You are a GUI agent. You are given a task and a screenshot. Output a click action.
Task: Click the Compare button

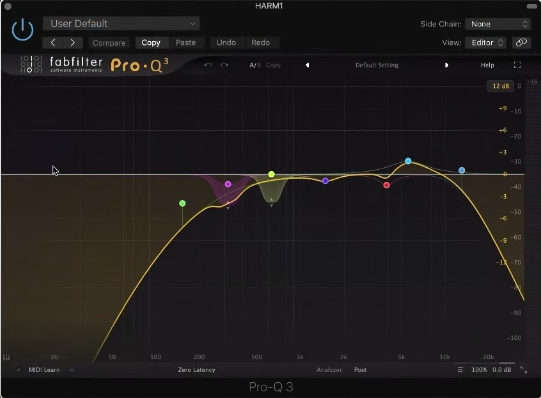(x=109, y=43)
